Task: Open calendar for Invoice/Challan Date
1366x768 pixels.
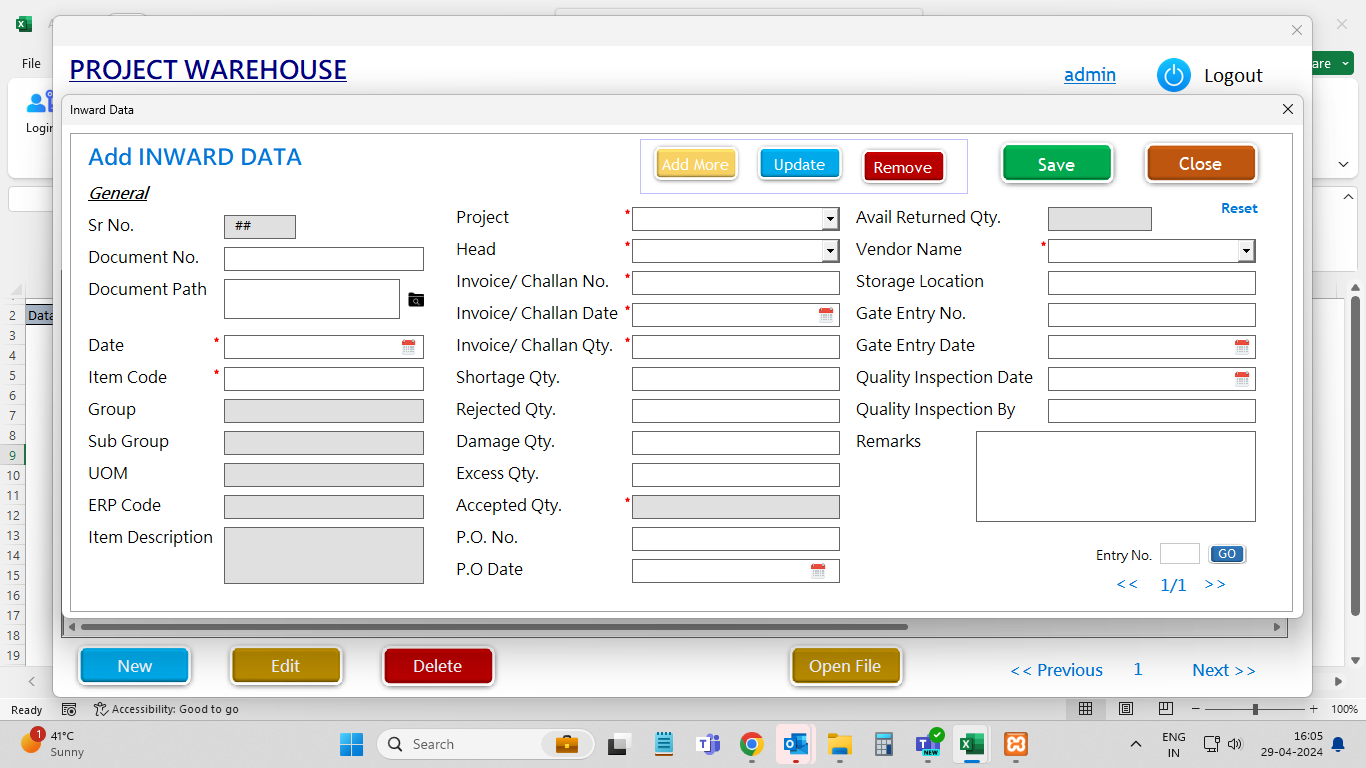Action: 826,315
